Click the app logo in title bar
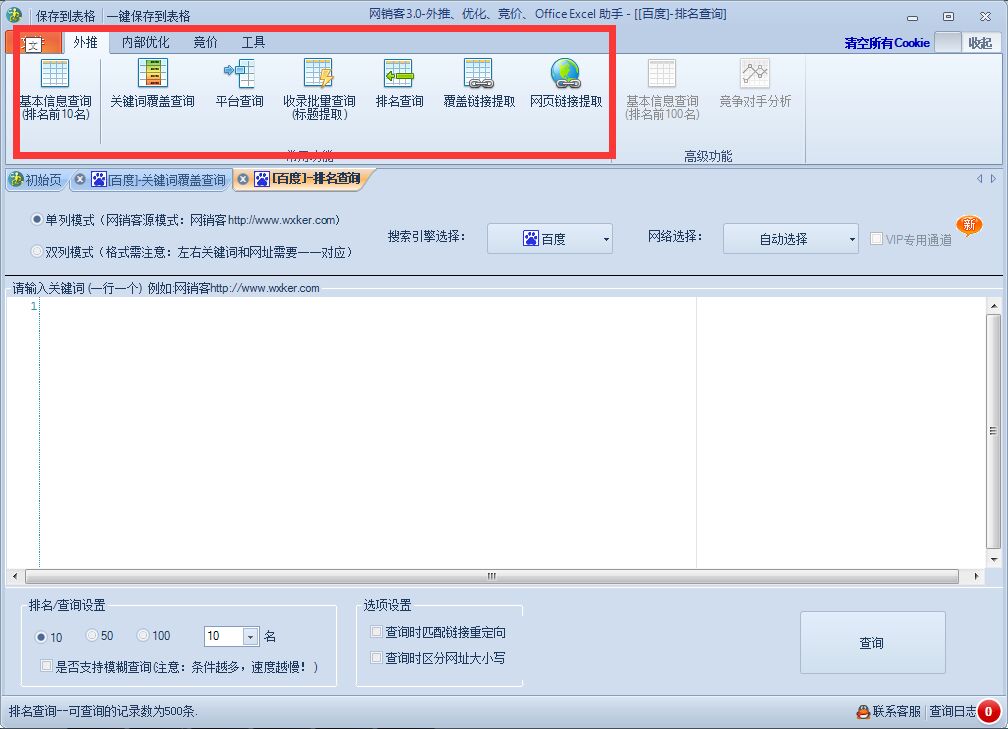Image resolution: width=1008 pixels, height=729 pixels. [x=14, y=15]
